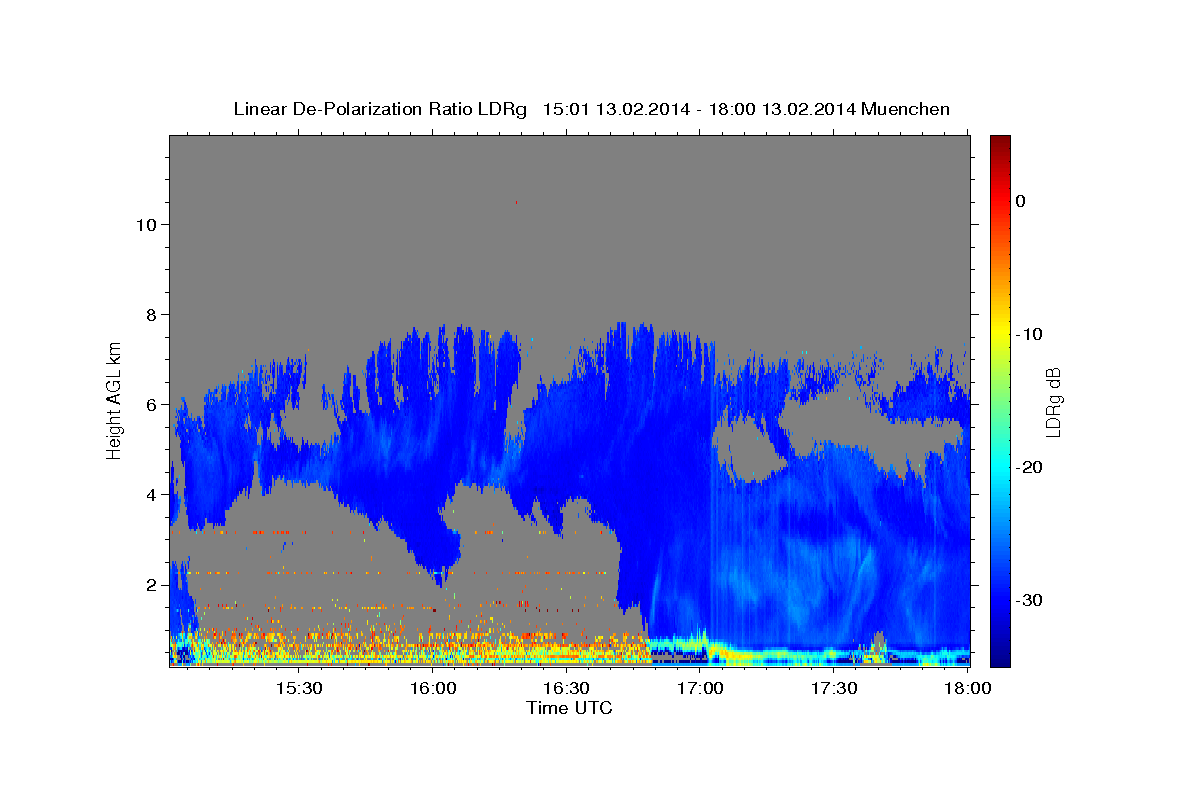1200x800 pixels.
Task: Click the start time '15:01 13.02.2014' in title
Action: coord(615,109)
